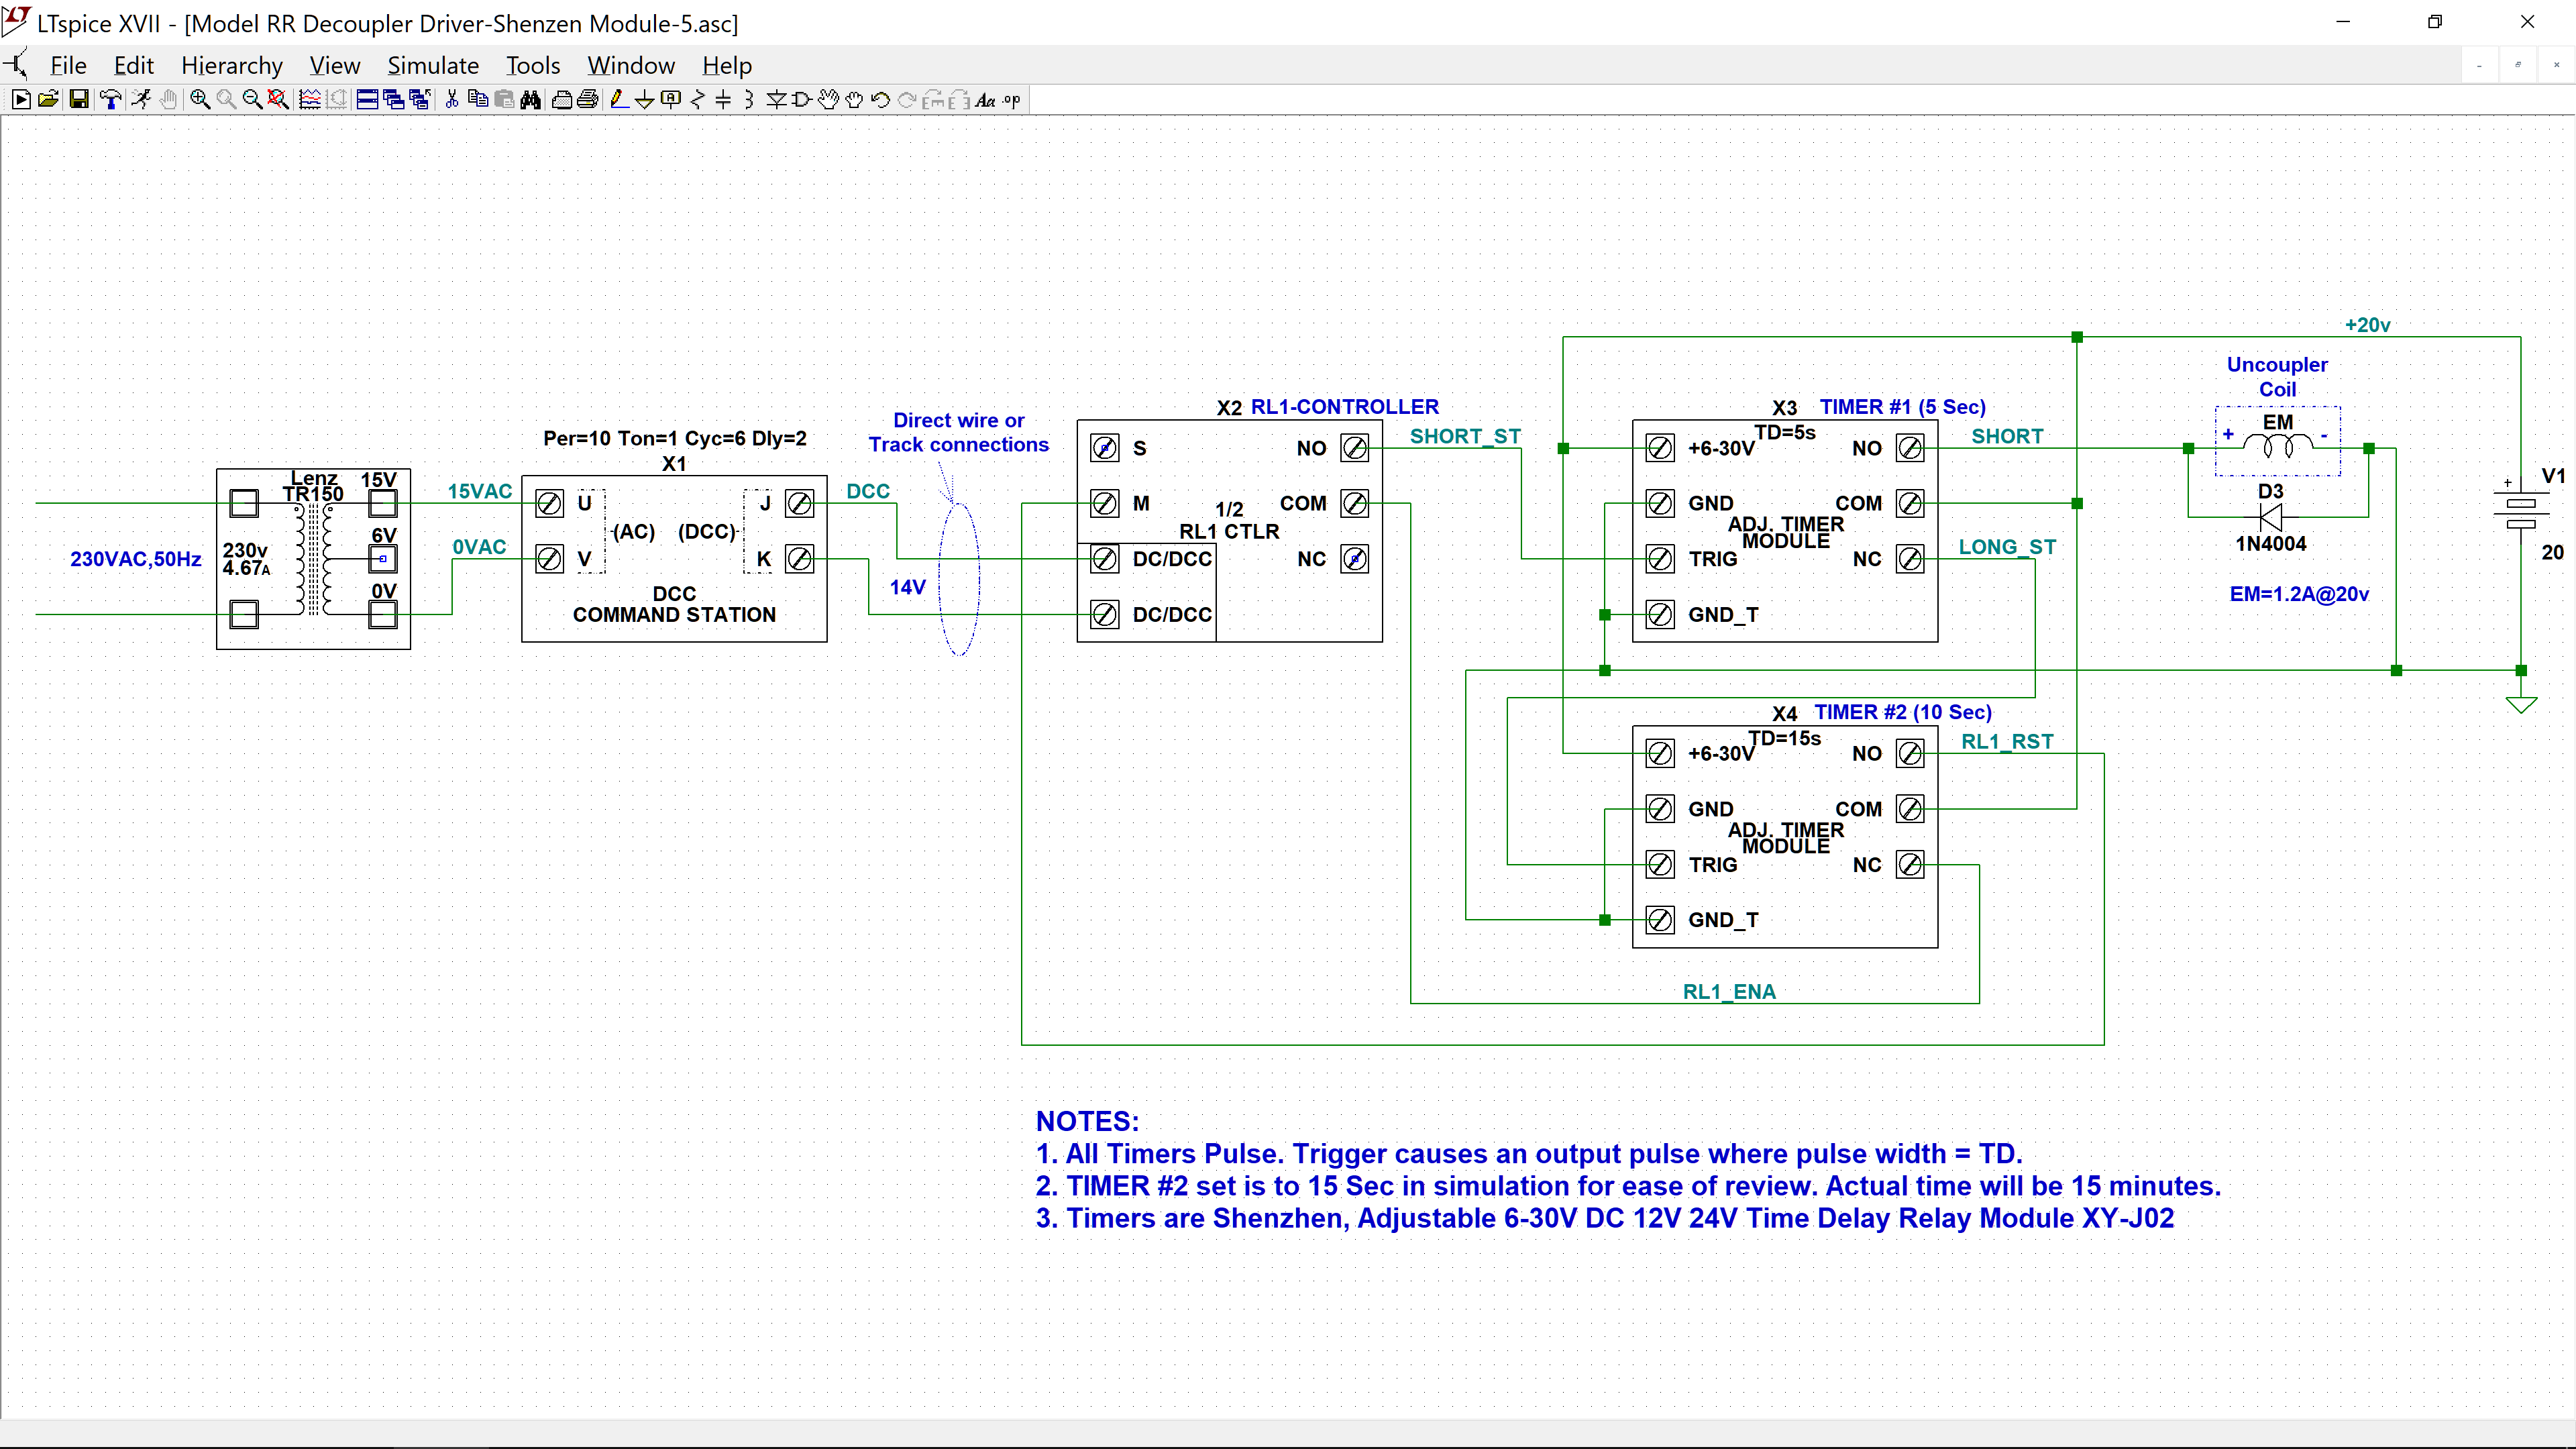
Task: Click the Run simulation icon
Action: [21, 100]
